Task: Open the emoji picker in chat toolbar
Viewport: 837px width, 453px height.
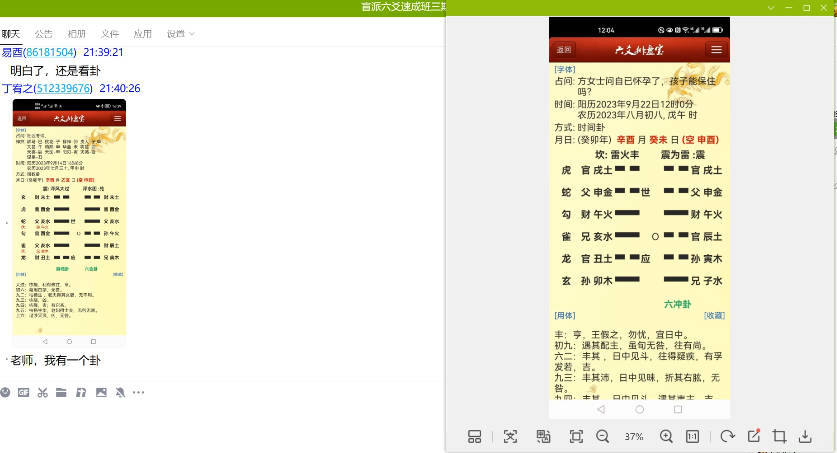Action: [6, 392]
